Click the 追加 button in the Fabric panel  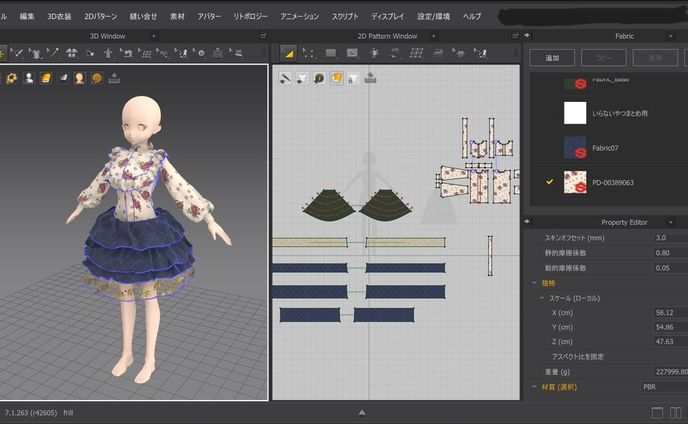coord(552,58)
